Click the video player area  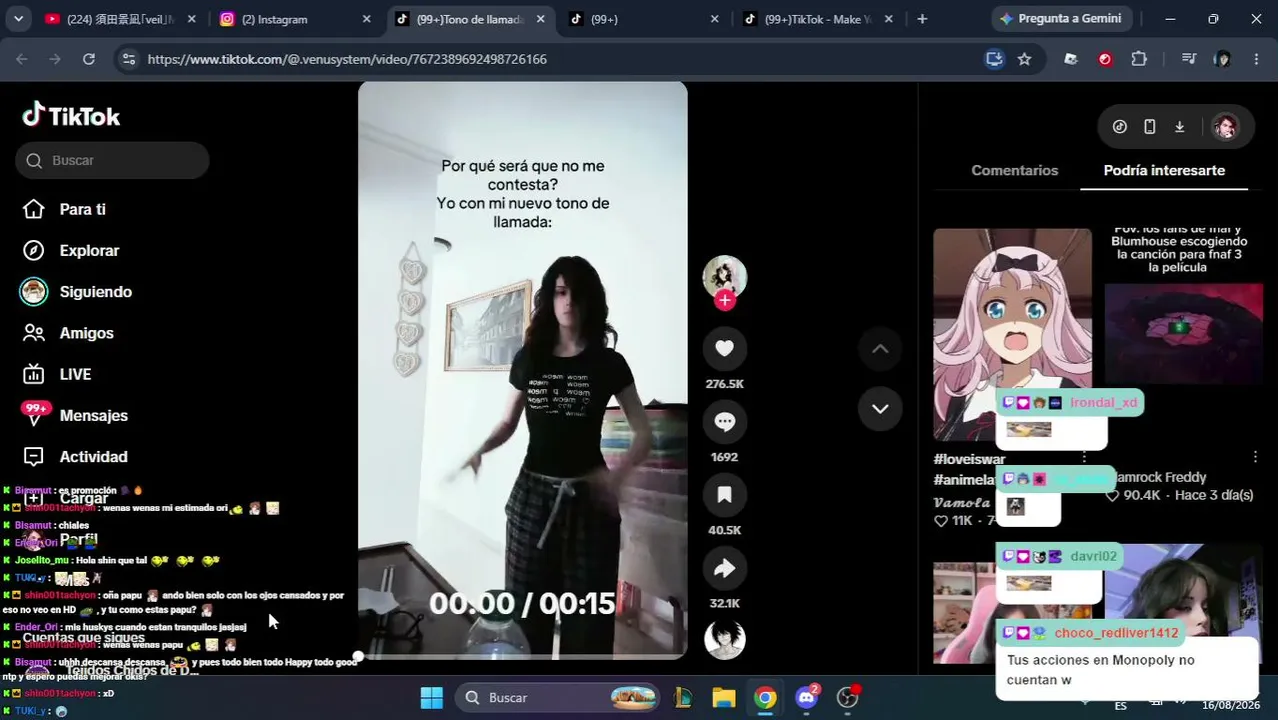point(522,370)
